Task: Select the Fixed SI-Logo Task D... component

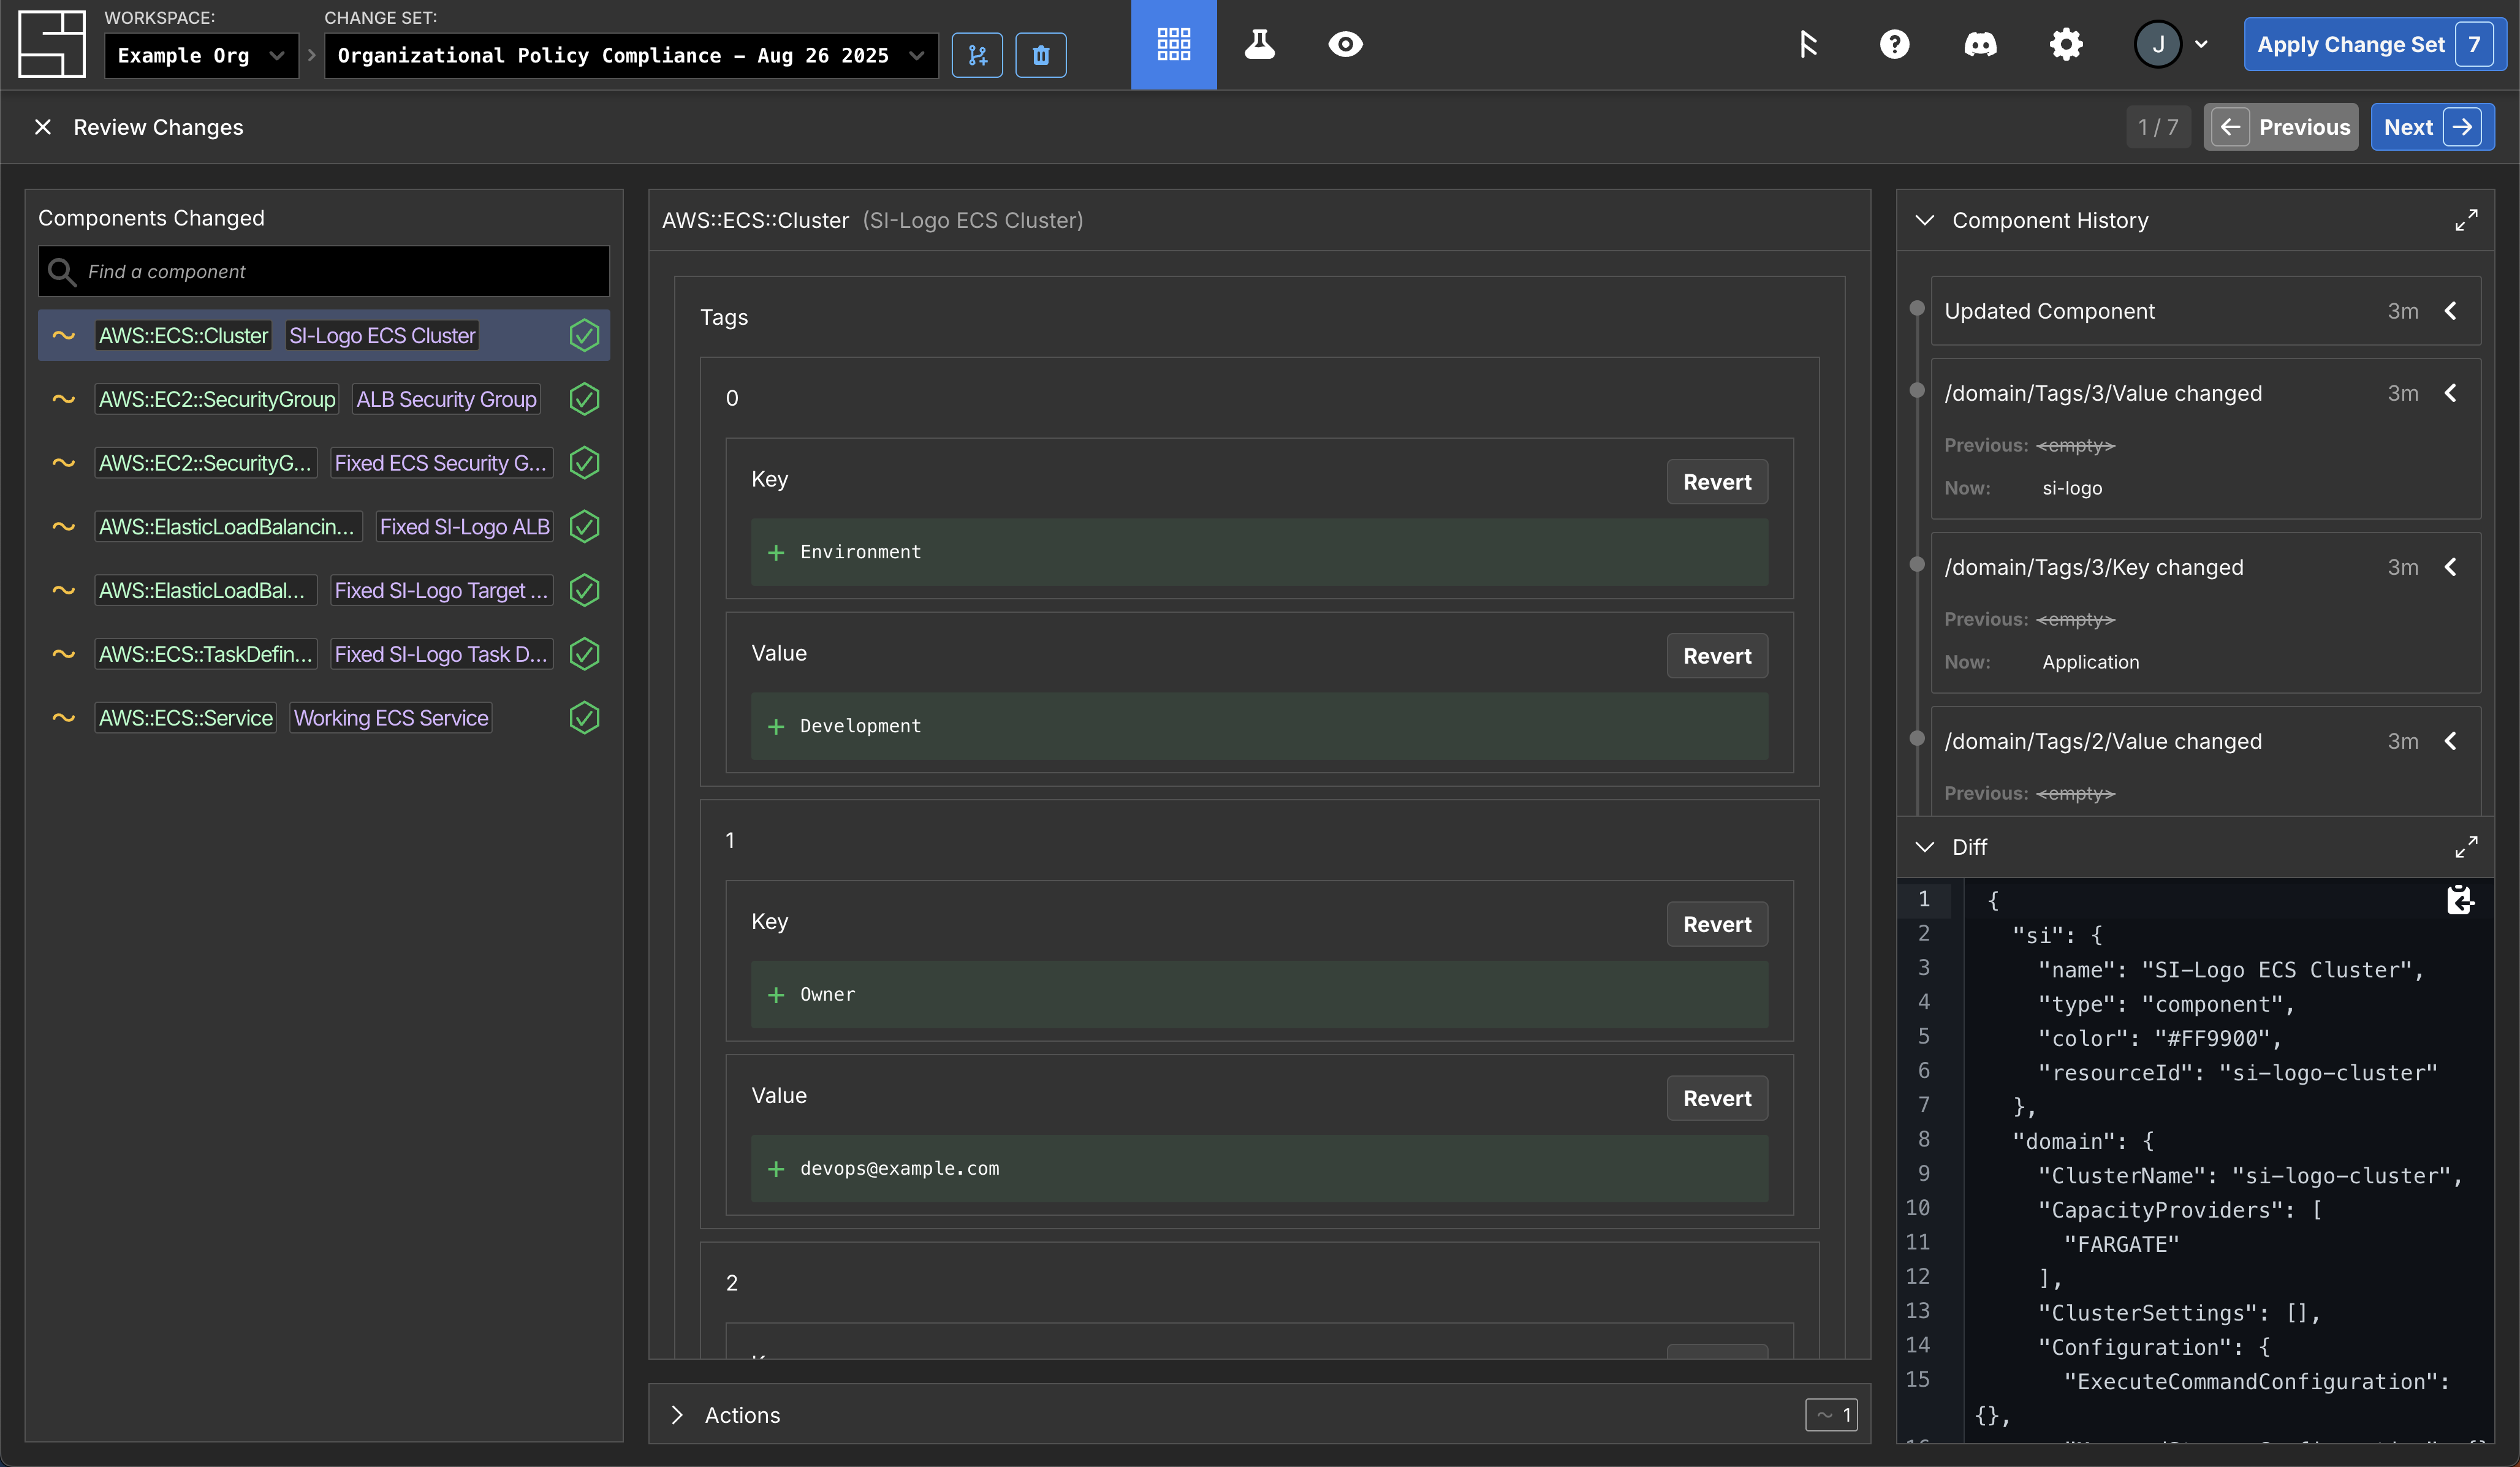Action: pos(324,654)
